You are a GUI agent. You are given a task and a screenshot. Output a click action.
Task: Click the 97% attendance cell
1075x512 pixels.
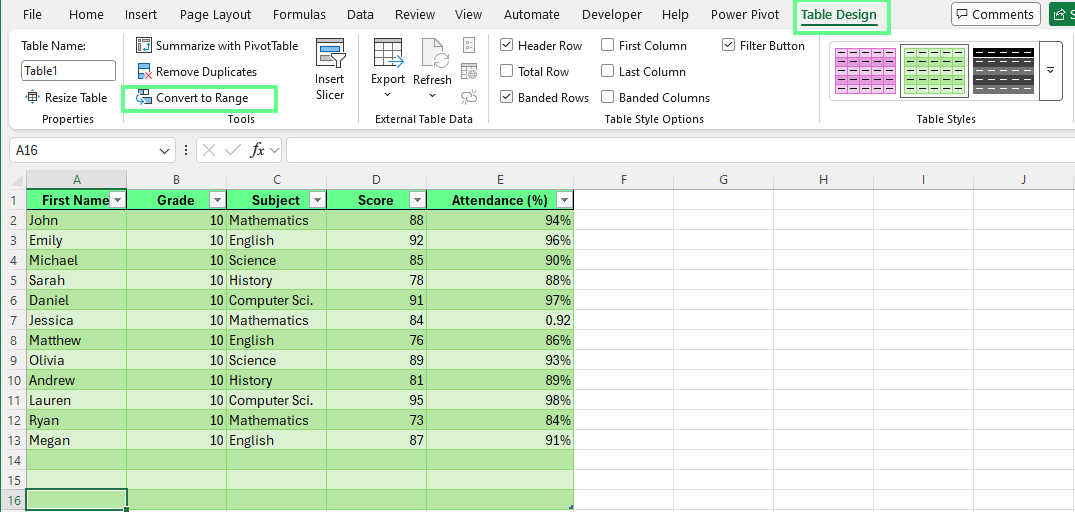[500, 300]
